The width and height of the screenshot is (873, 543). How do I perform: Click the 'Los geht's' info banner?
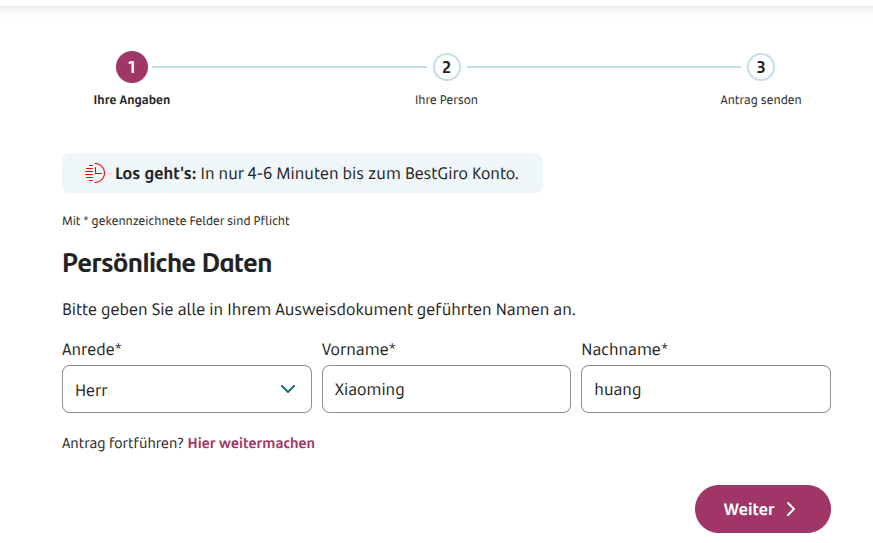(302, 173)
